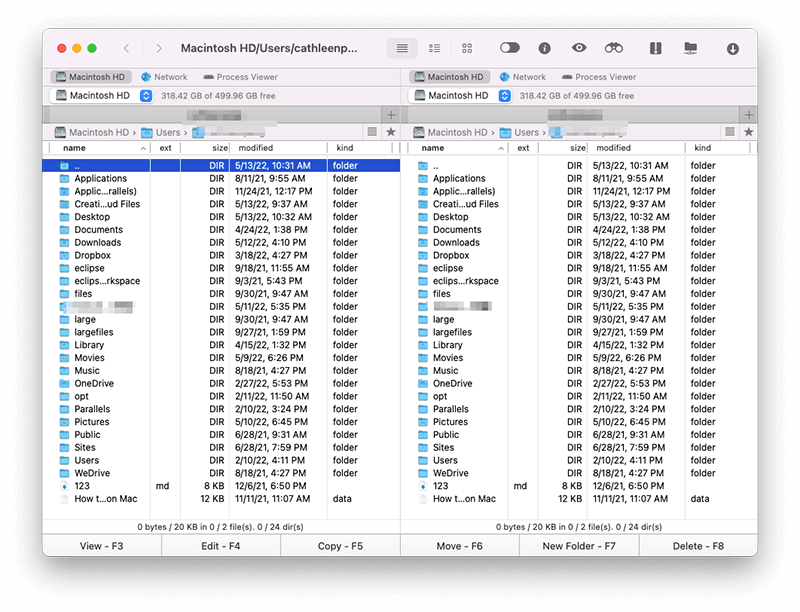Screen dimensions: 800x612
Task: Toggle favorite star in right pane
Action: [x=749, y=132]
